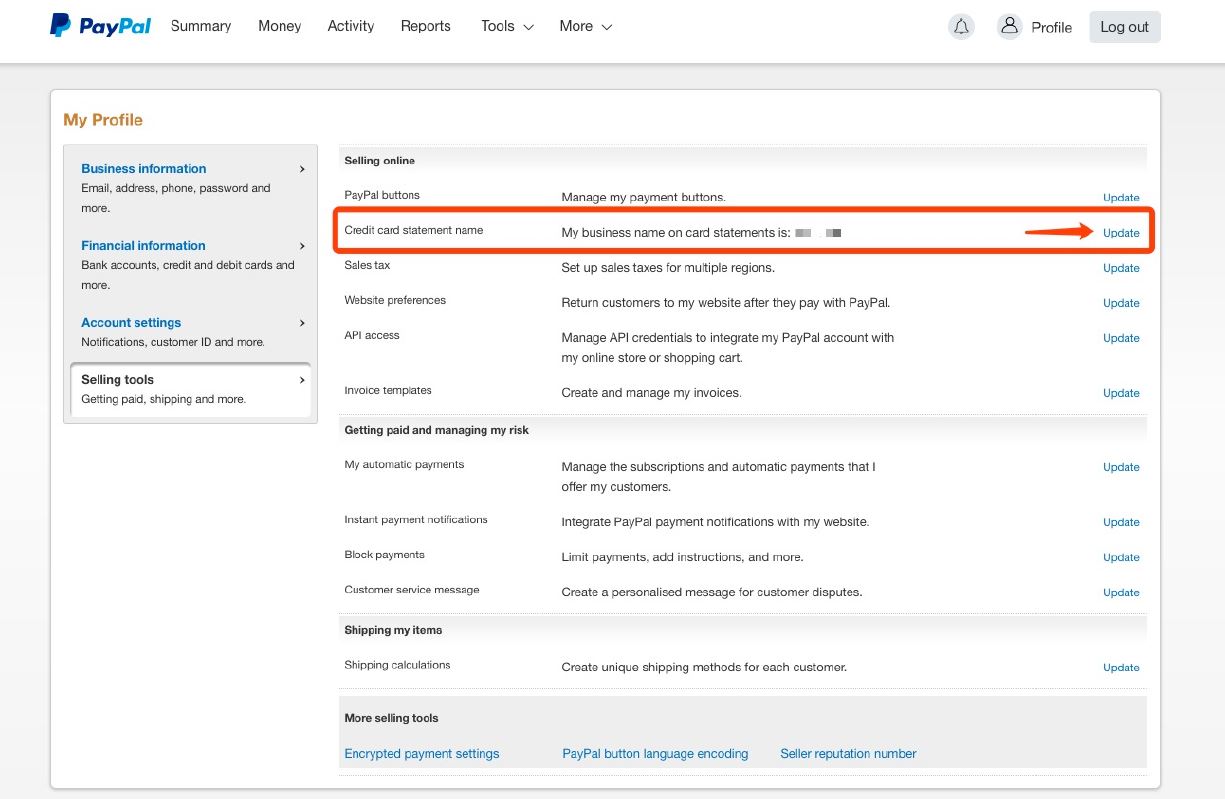The width and height of the screenshot is (1225, 799).
Task: Click the Profile person icon
Action: click(x=1009, y=26)
